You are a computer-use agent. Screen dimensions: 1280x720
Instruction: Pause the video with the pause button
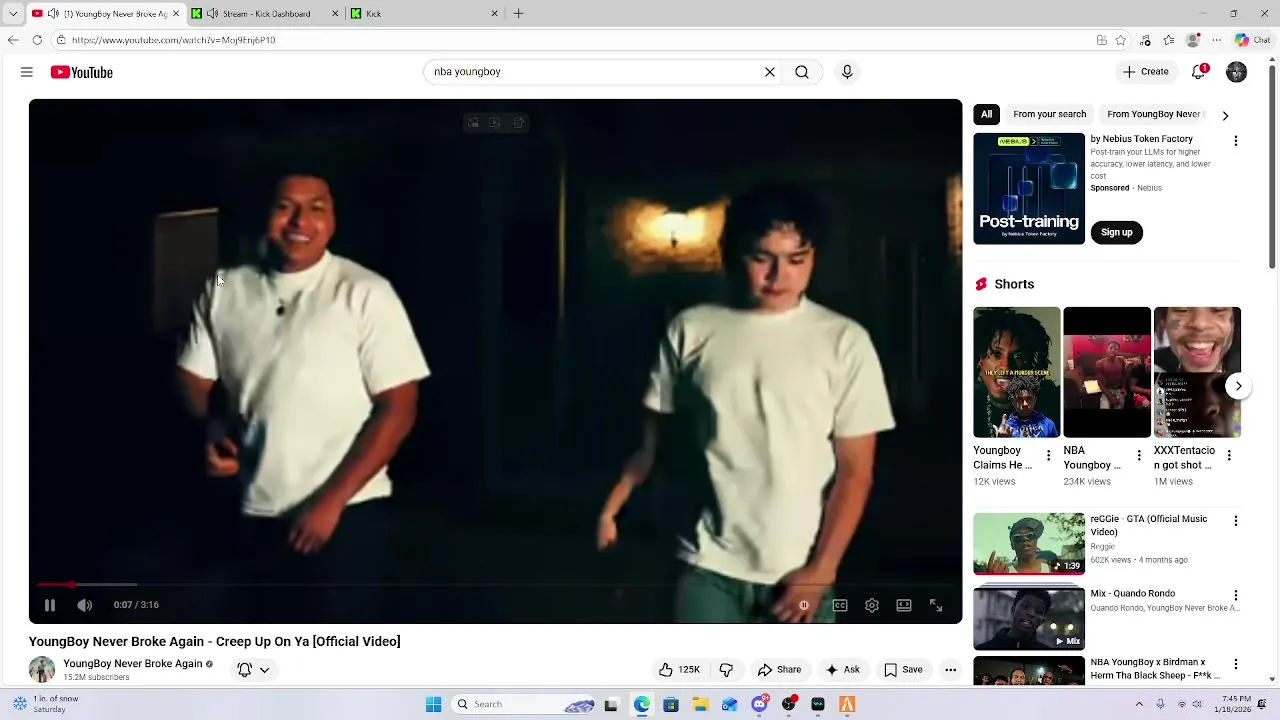(50, 605)
